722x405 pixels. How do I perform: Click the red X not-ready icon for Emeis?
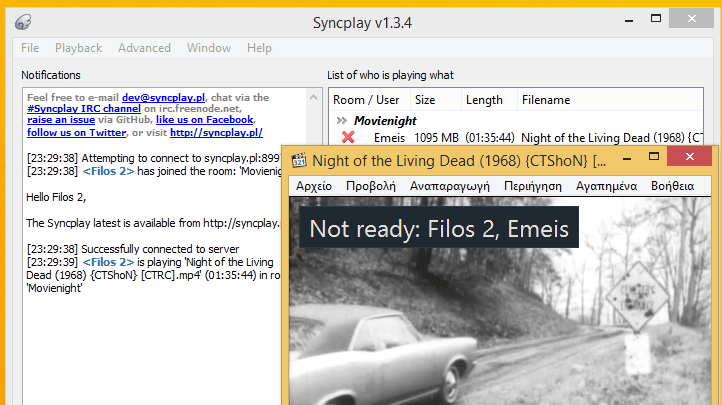pos(348,137)
